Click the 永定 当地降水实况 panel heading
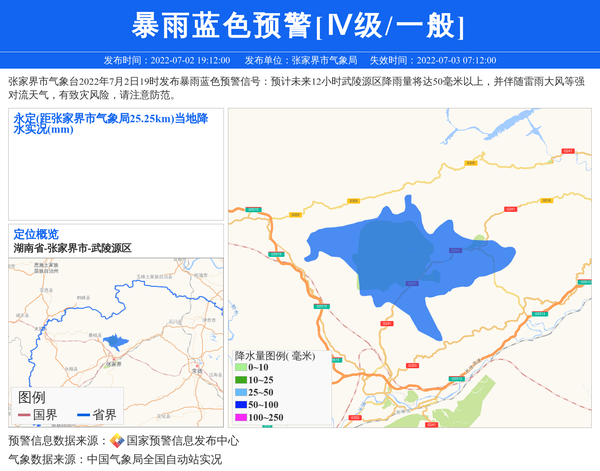The image size is (600, 471). click(x=110, y=123)
